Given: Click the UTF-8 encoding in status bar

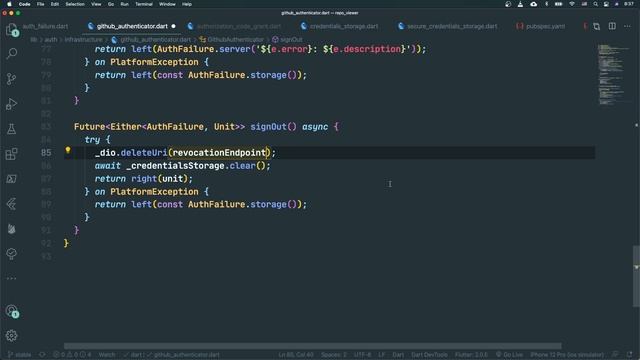Looking at the screenshot, I should pos(362,355).
